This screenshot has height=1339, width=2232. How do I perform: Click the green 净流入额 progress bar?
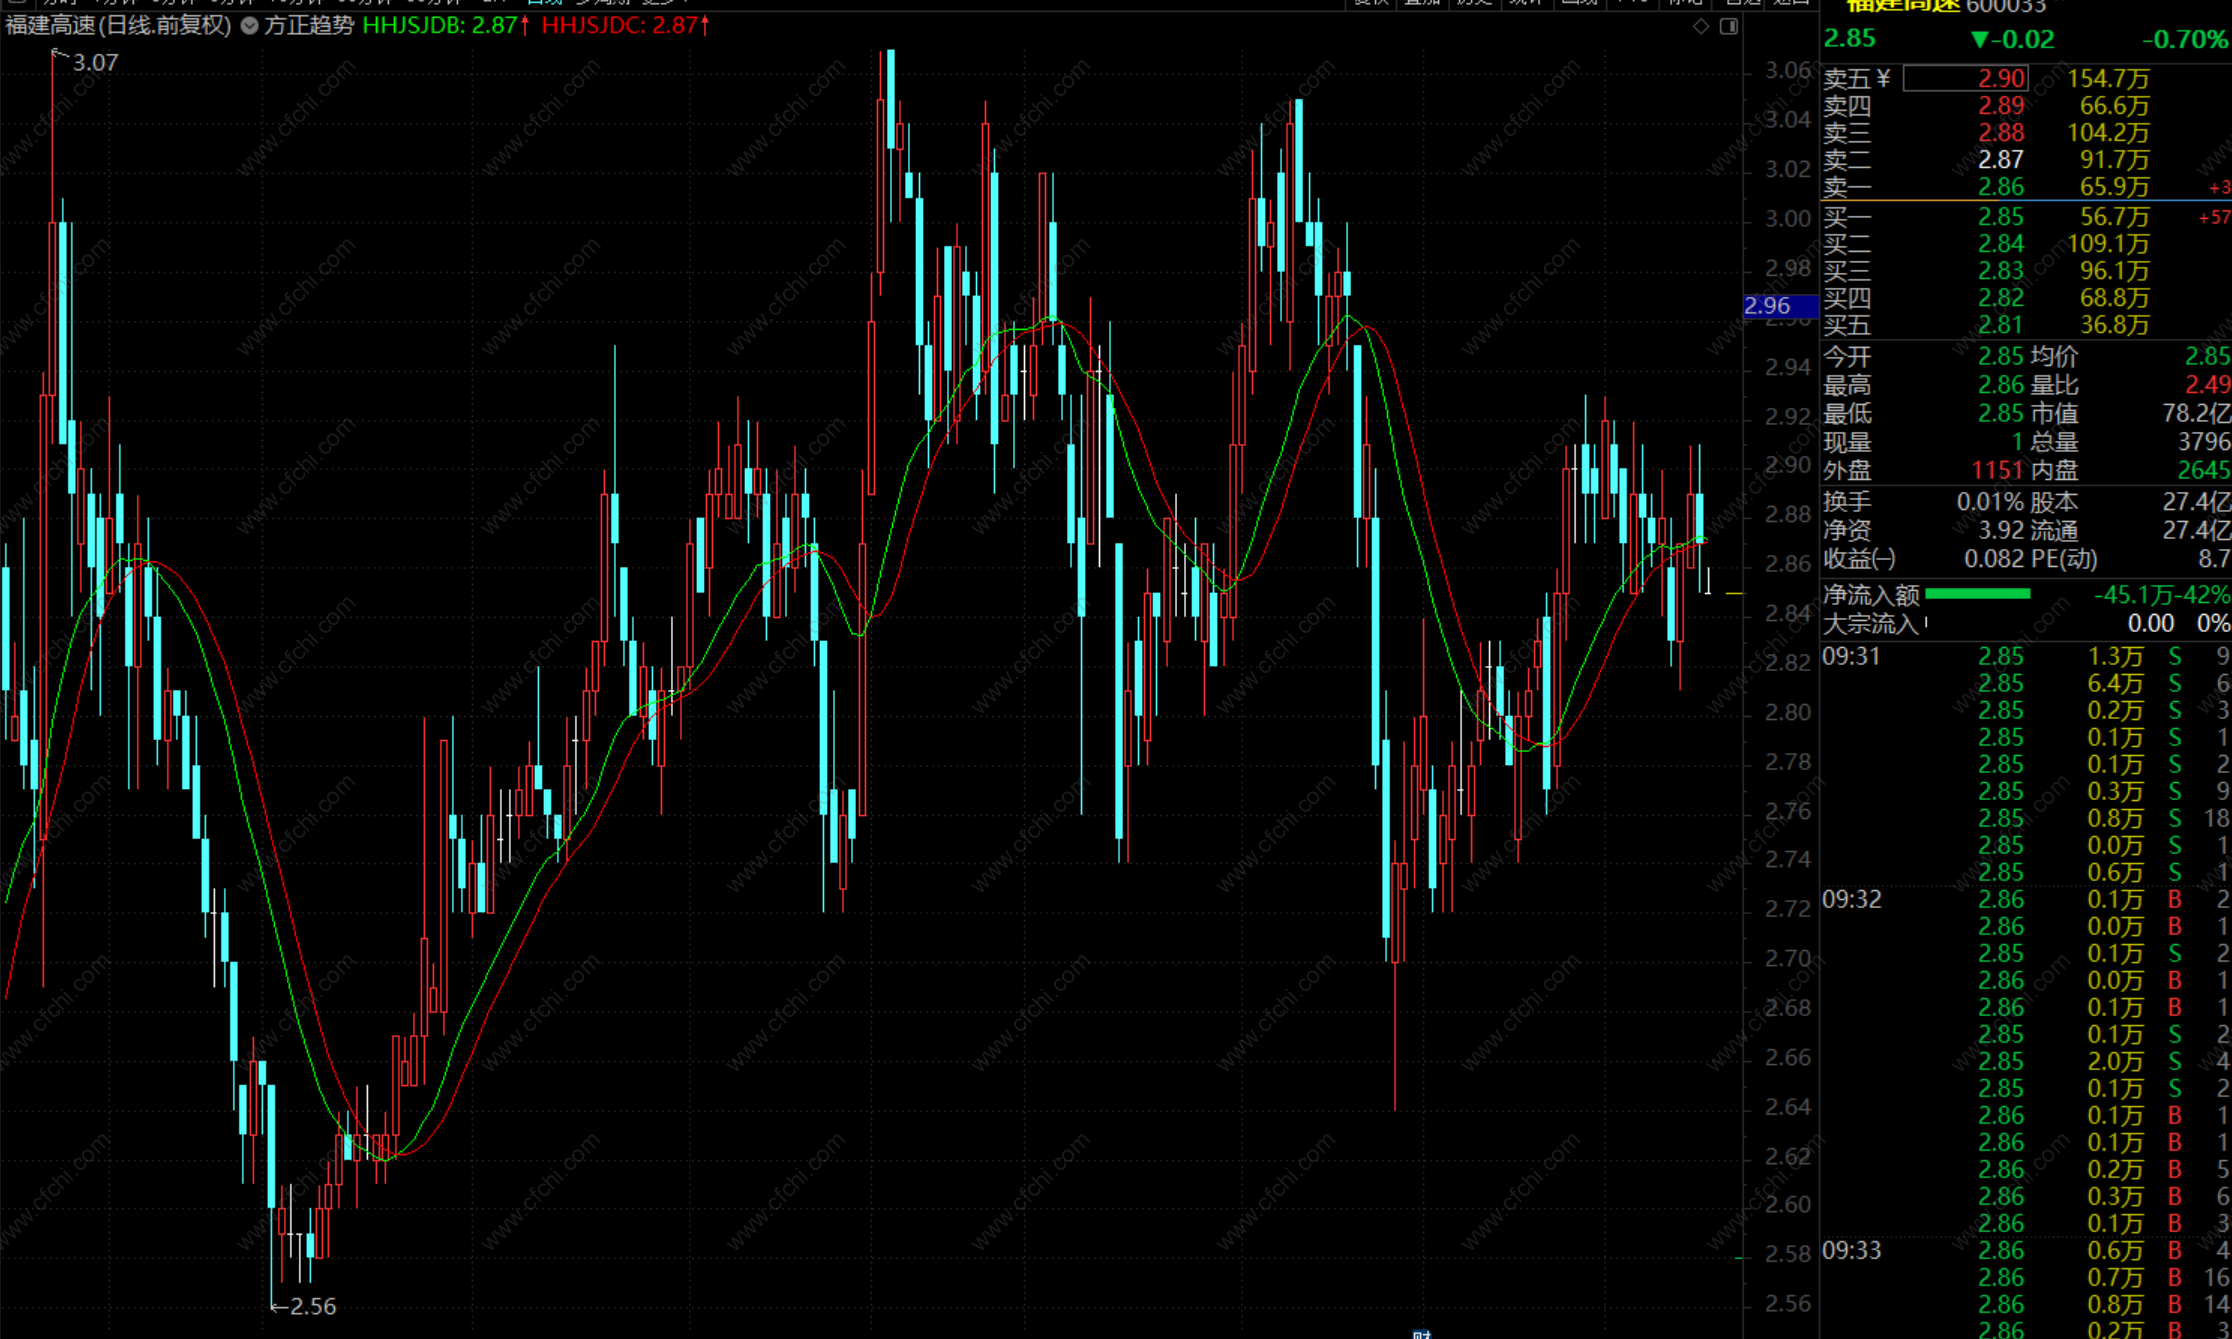[1977, 594]
